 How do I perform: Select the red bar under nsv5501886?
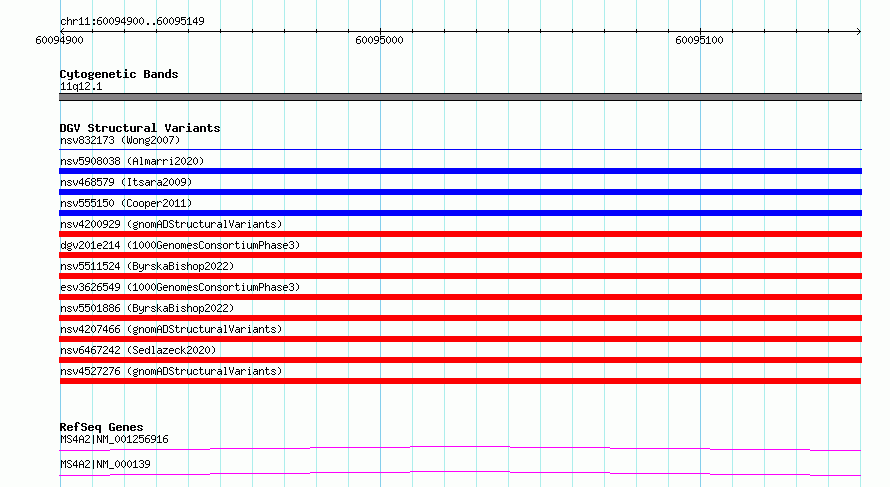(460, 318)
